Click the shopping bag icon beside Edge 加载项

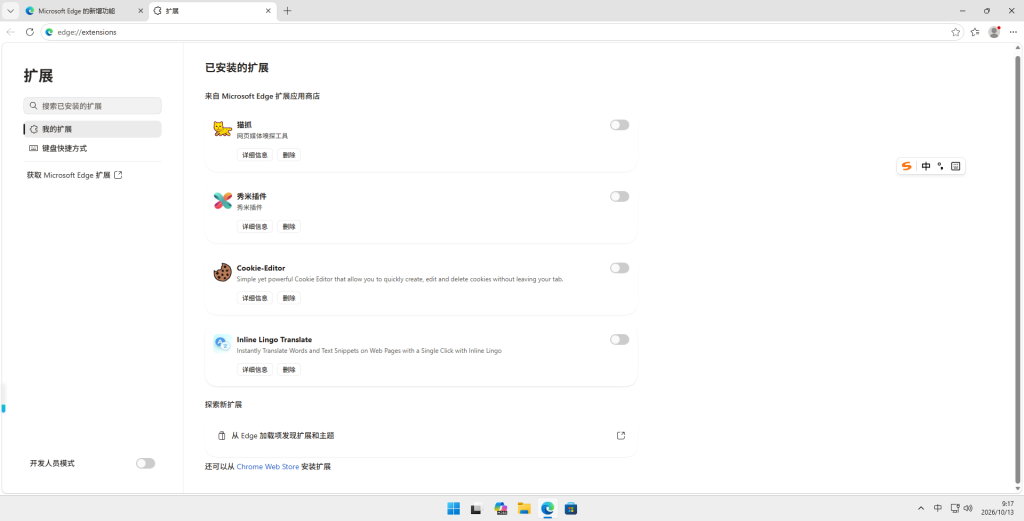click(x=221, y=435)
